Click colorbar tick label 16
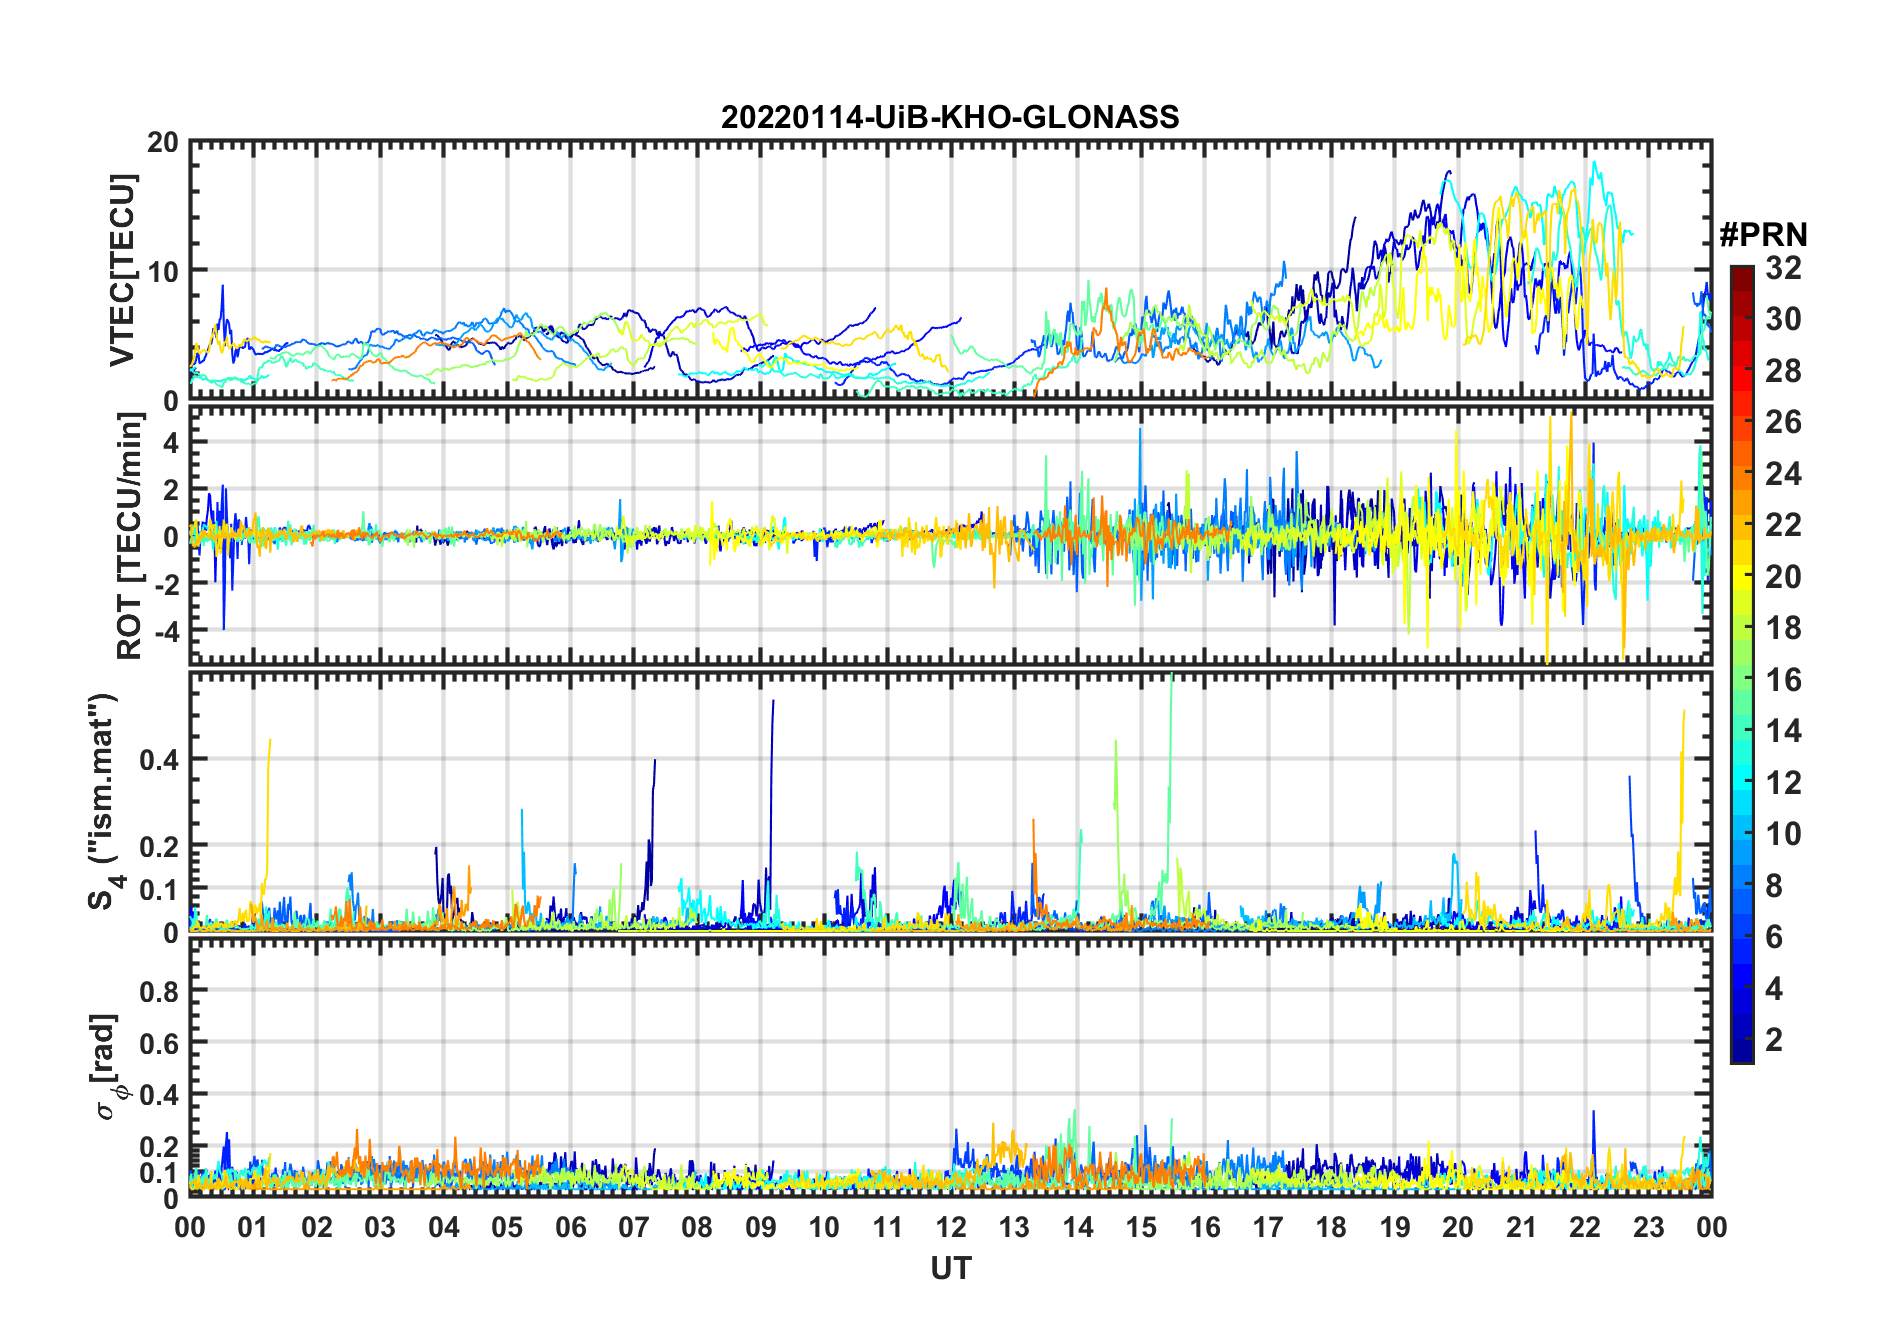This screenshot has height=1330, width=1902. click(x=1783, y=680)
